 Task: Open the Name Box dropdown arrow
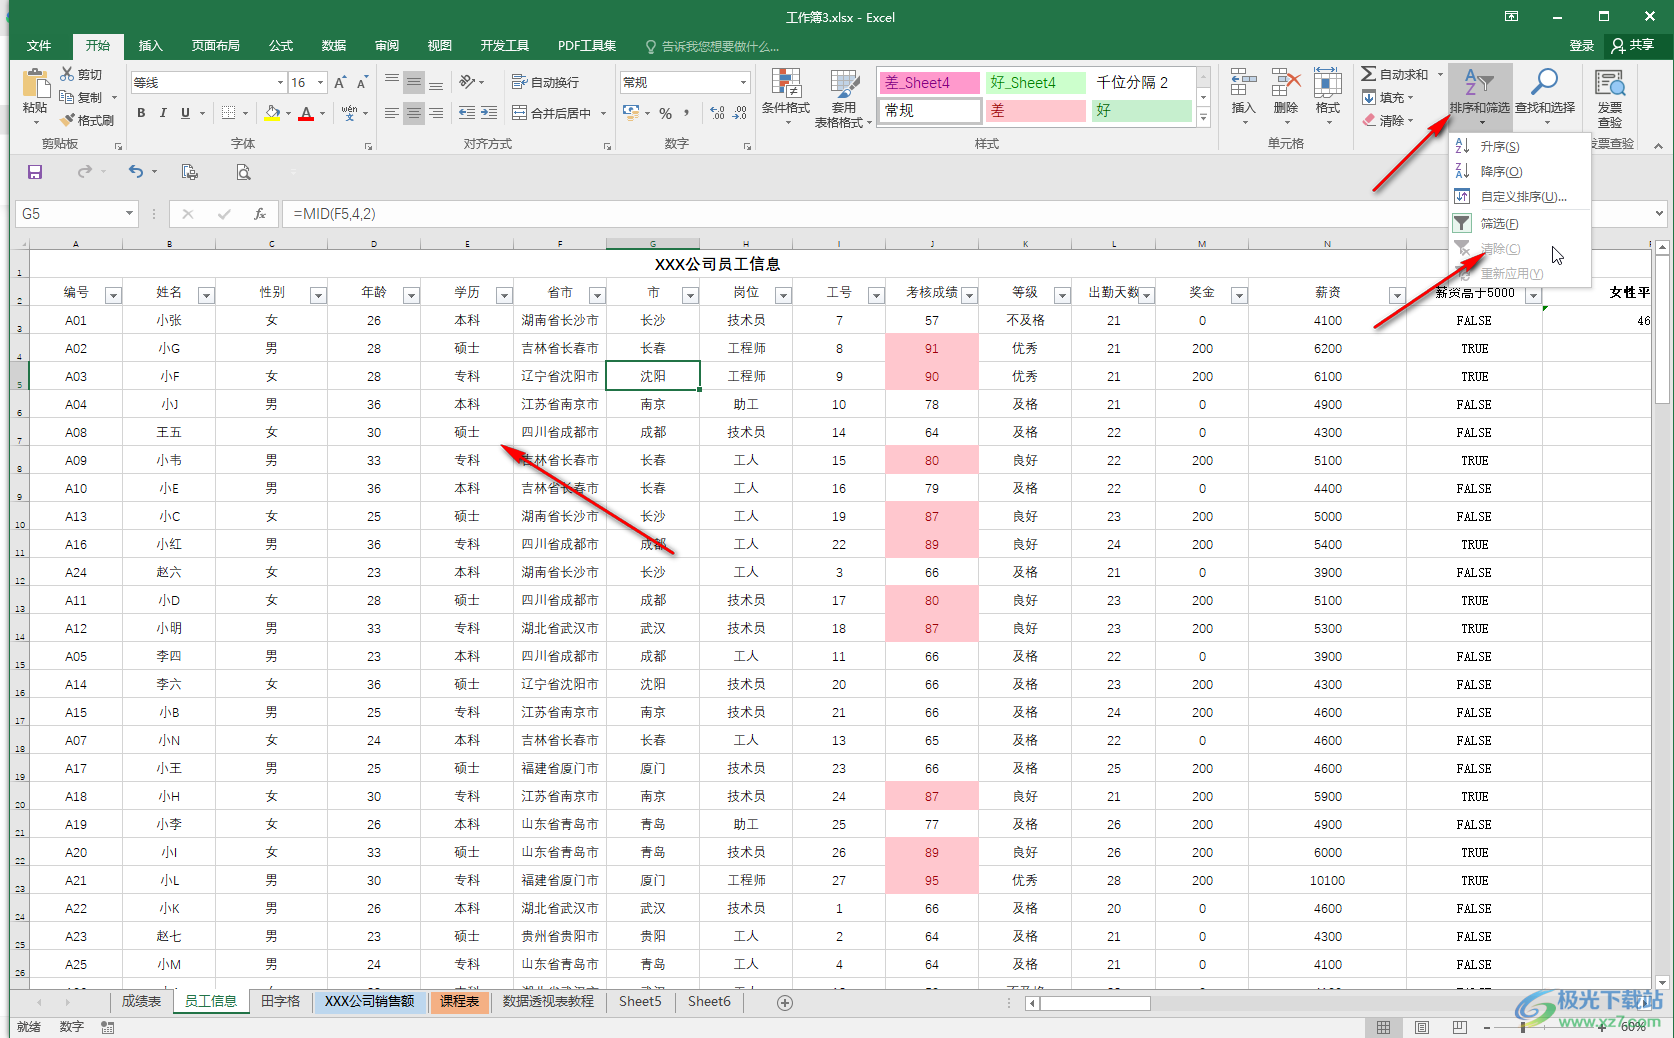129,213
